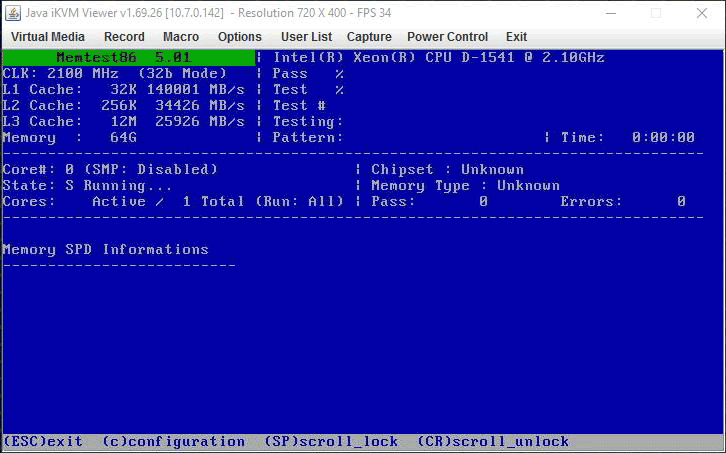The height and width of the screenshot is (453, 726).
Task: Click the (SP)scroll_lock hint
Action: point(331,441)
